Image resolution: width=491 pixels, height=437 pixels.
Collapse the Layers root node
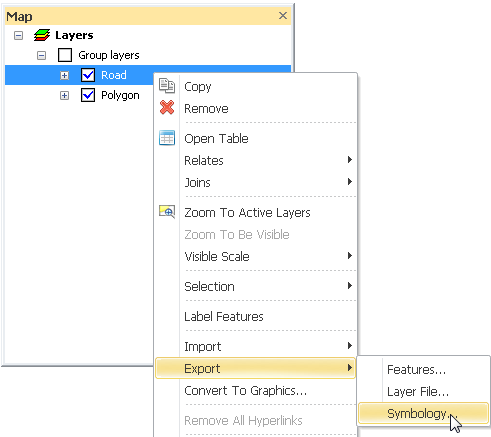19,35
